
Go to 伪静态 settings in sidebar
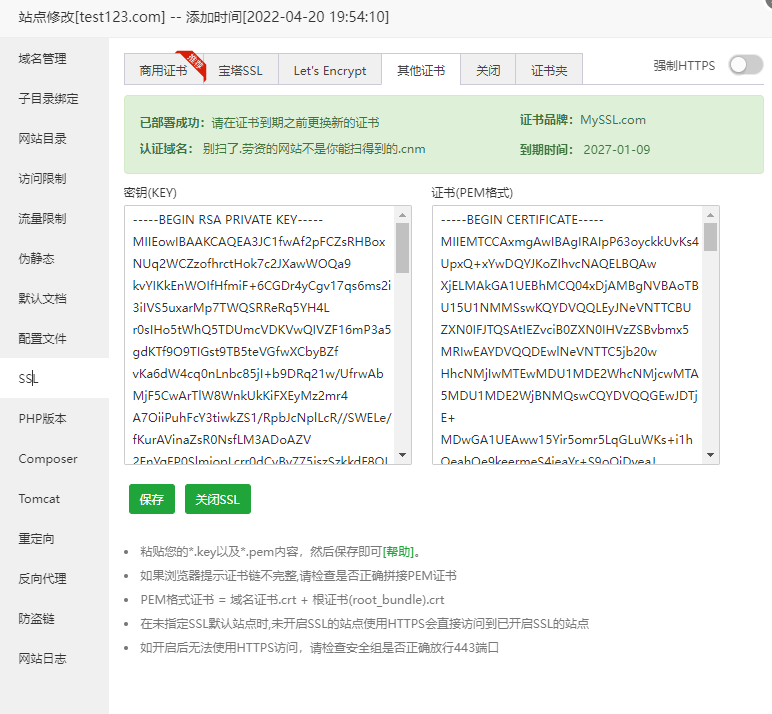pyautogui.click(x=36, y=259)
